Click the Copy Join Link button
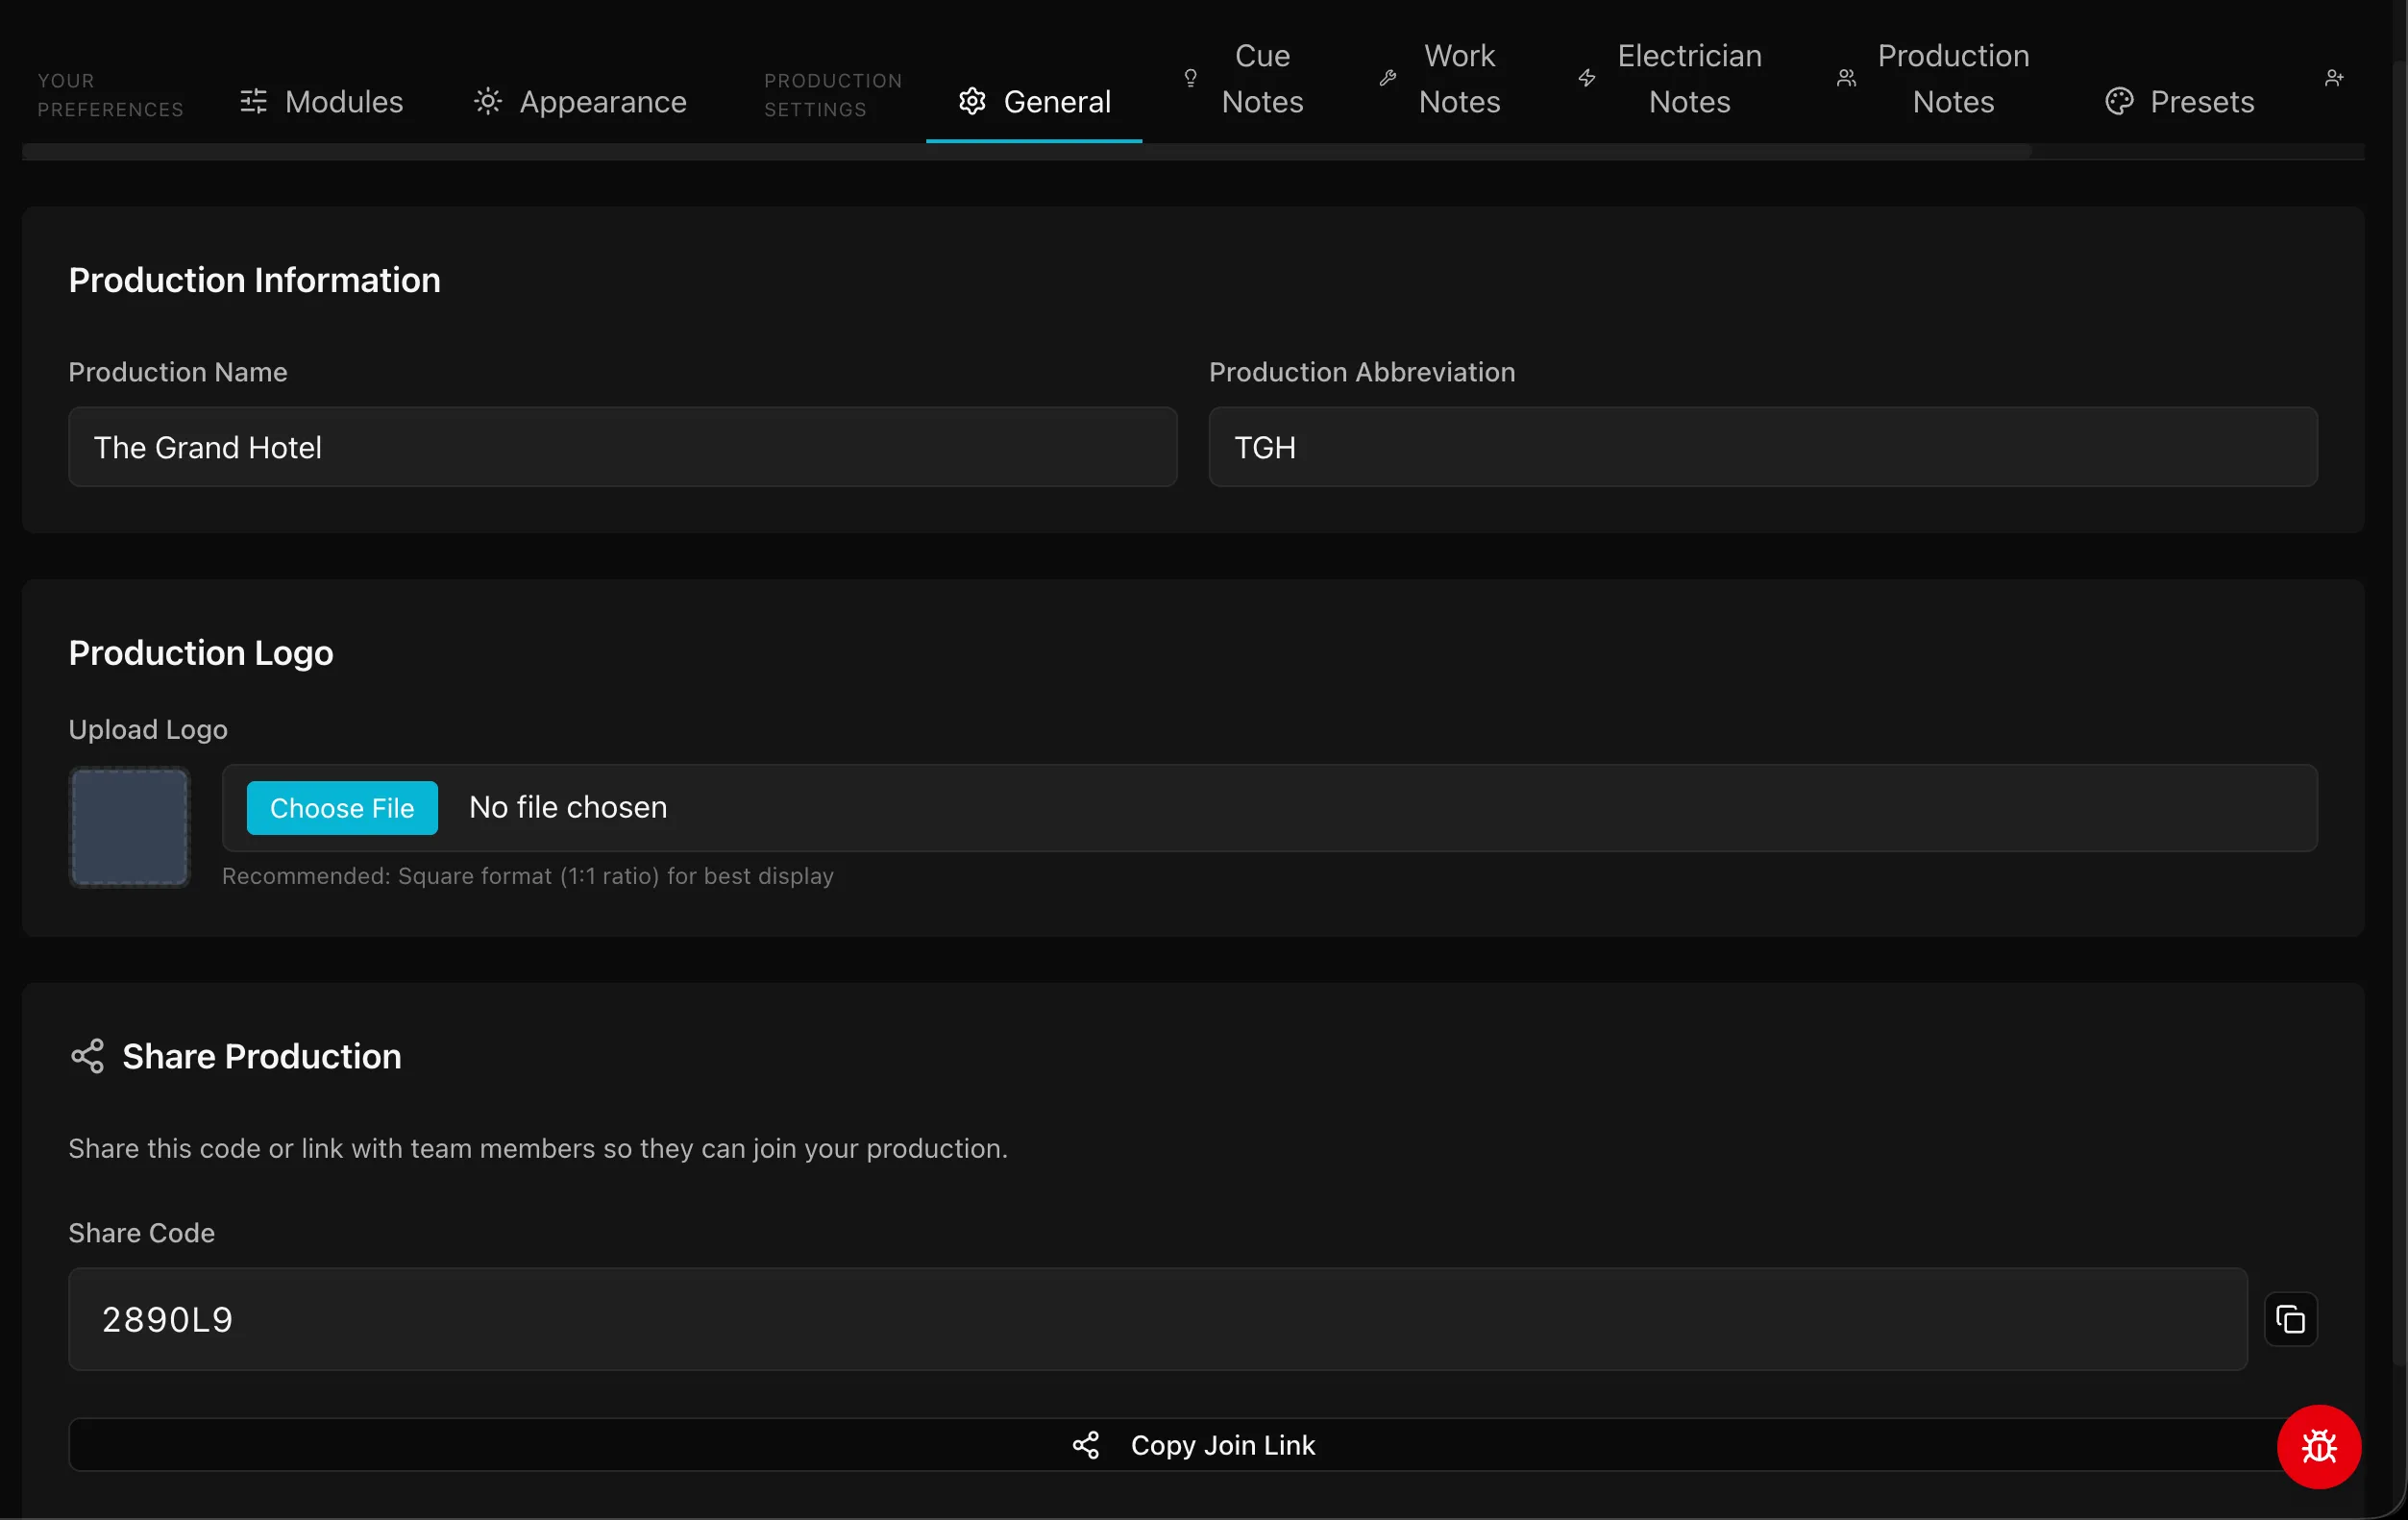The height and width of the screenshot is (1520, 2408). pos(1192,1445)
